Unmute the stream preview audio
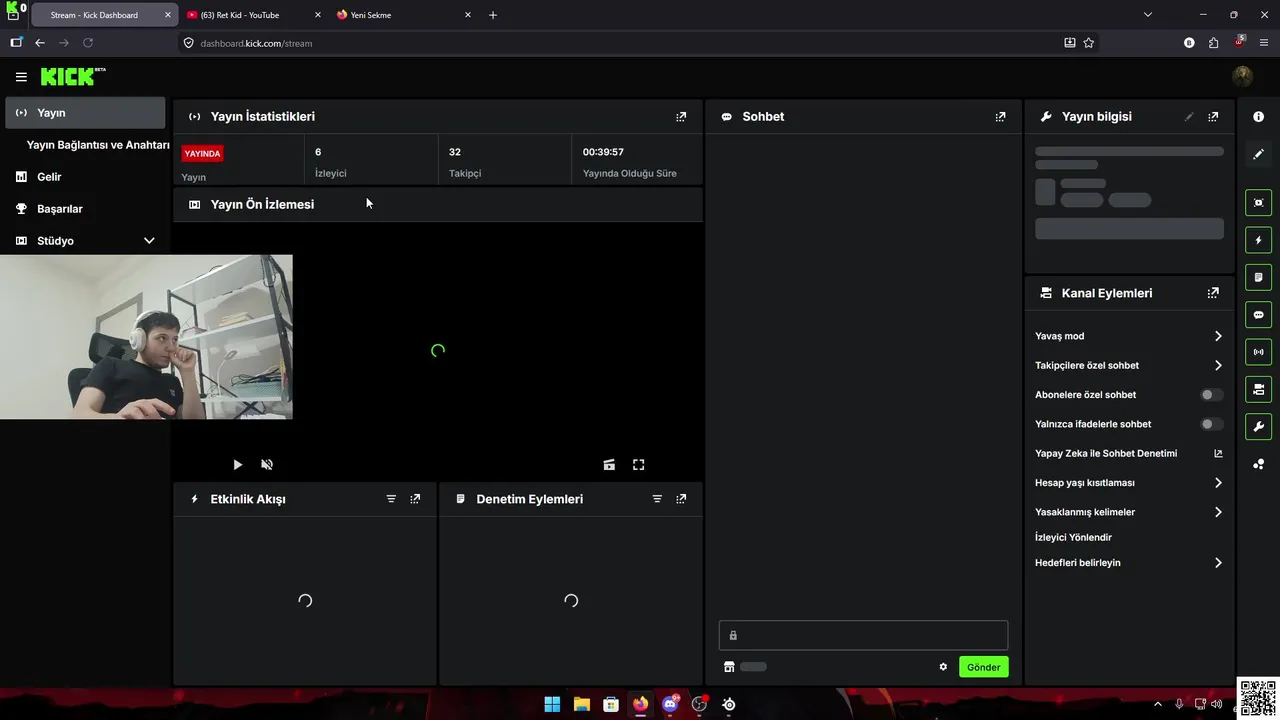This screenshot has width=1280, height=720. [x=267, y=465]
